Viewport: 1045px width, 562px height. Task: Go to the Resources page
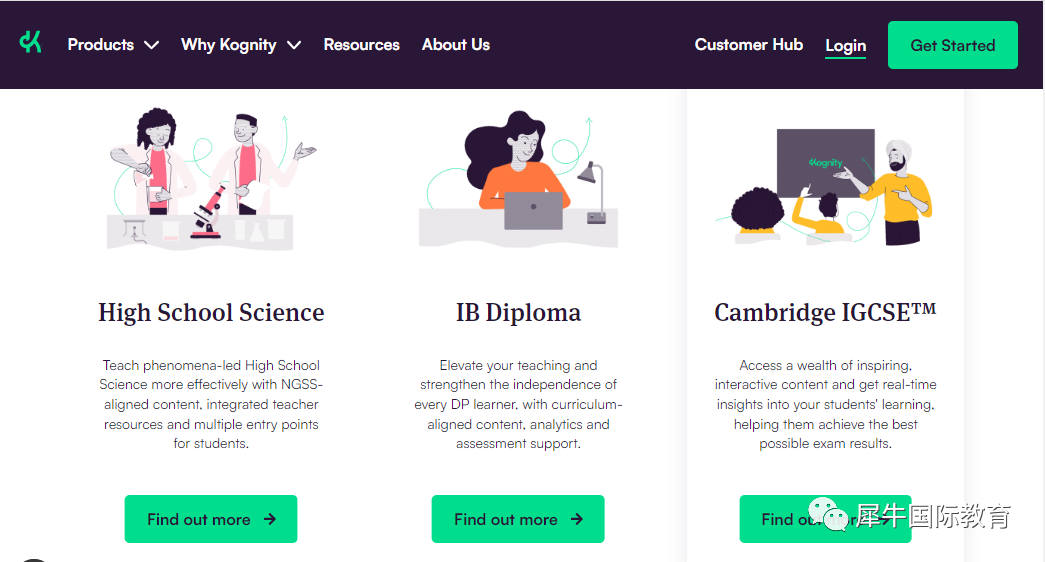pos(361,45)
